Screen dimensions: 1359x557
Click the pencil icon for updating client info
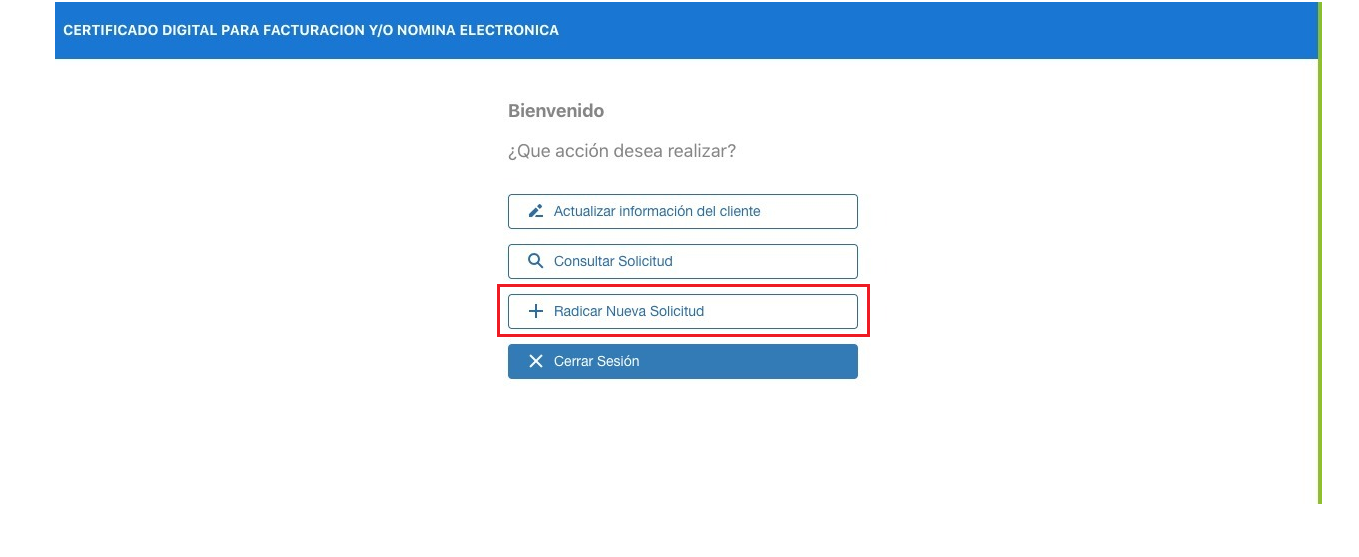[536, 211]
